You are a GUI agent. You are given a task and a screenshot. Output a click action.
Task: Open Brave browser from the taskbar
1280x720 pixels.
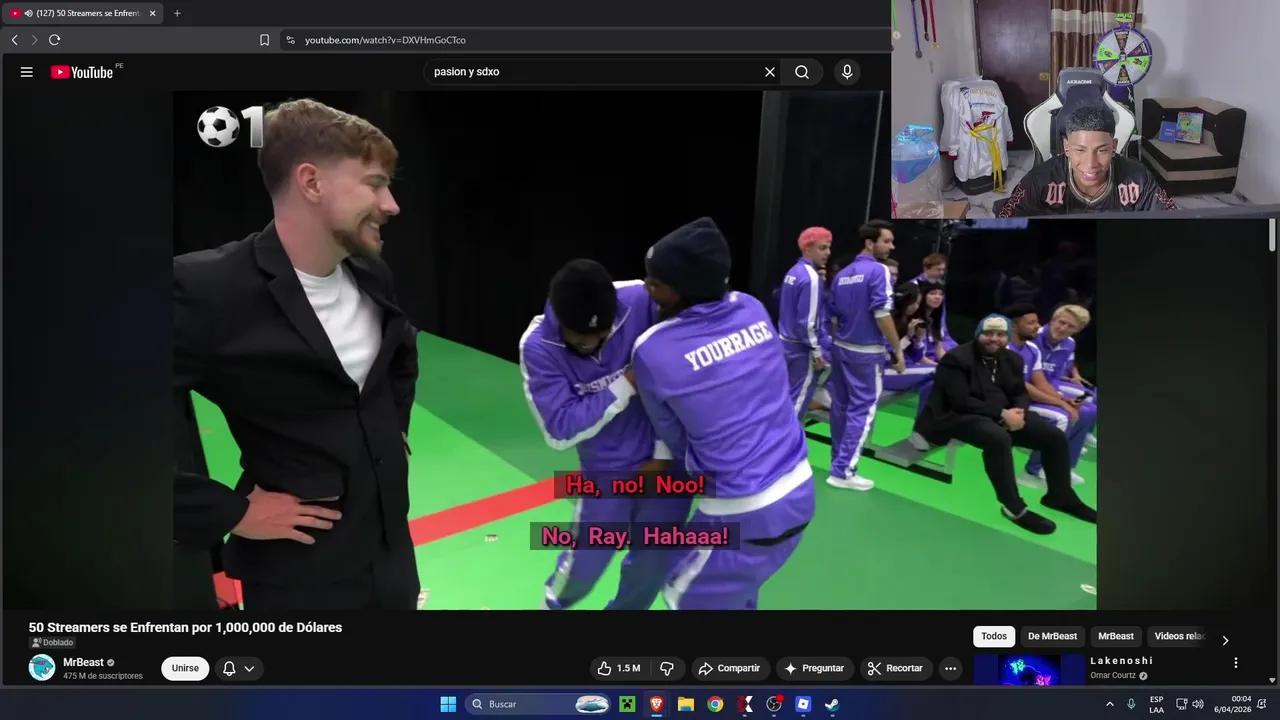[x=656, y=704]
